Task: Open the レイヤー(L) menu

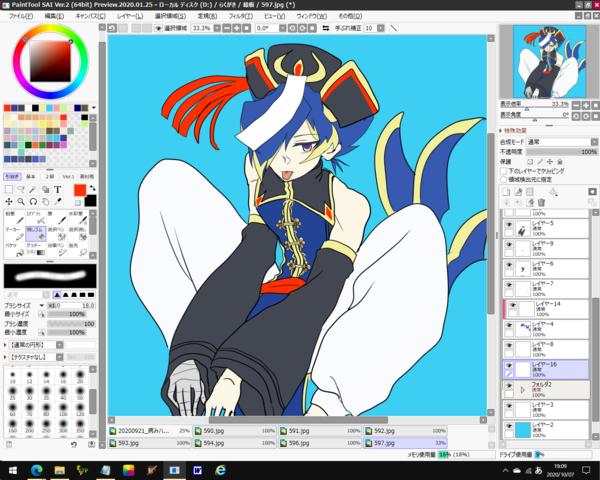Action: (130, 16)
